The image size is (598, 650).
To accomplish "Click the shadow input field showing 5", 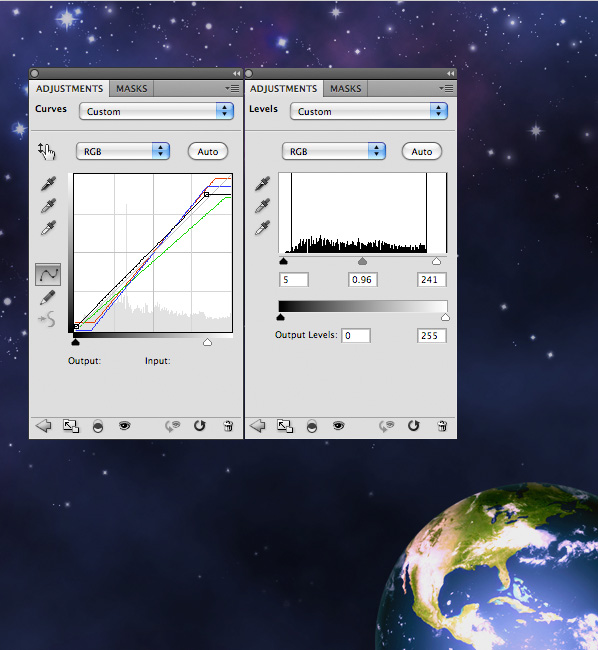I will [294, 280].
